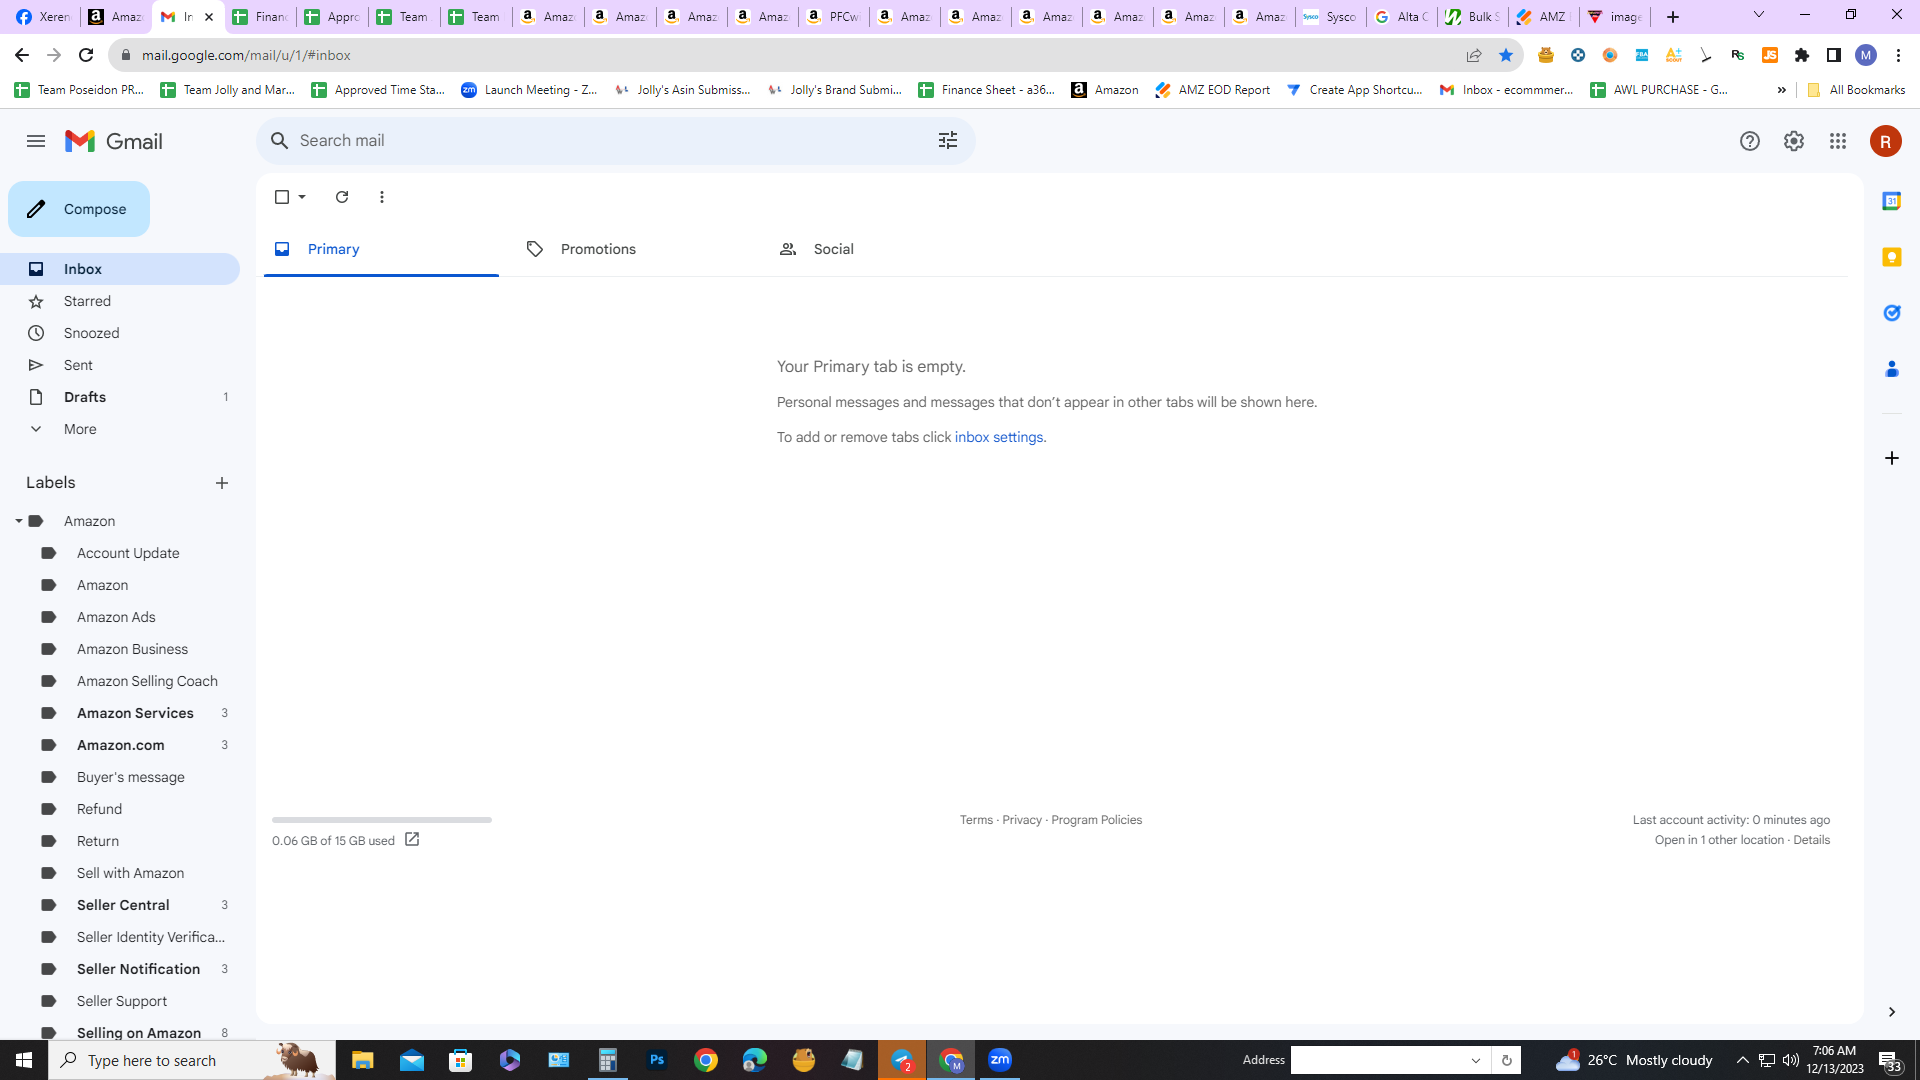Open search options filter icon
This screenshot has width=1920, height=1080.
coord(947,141)
